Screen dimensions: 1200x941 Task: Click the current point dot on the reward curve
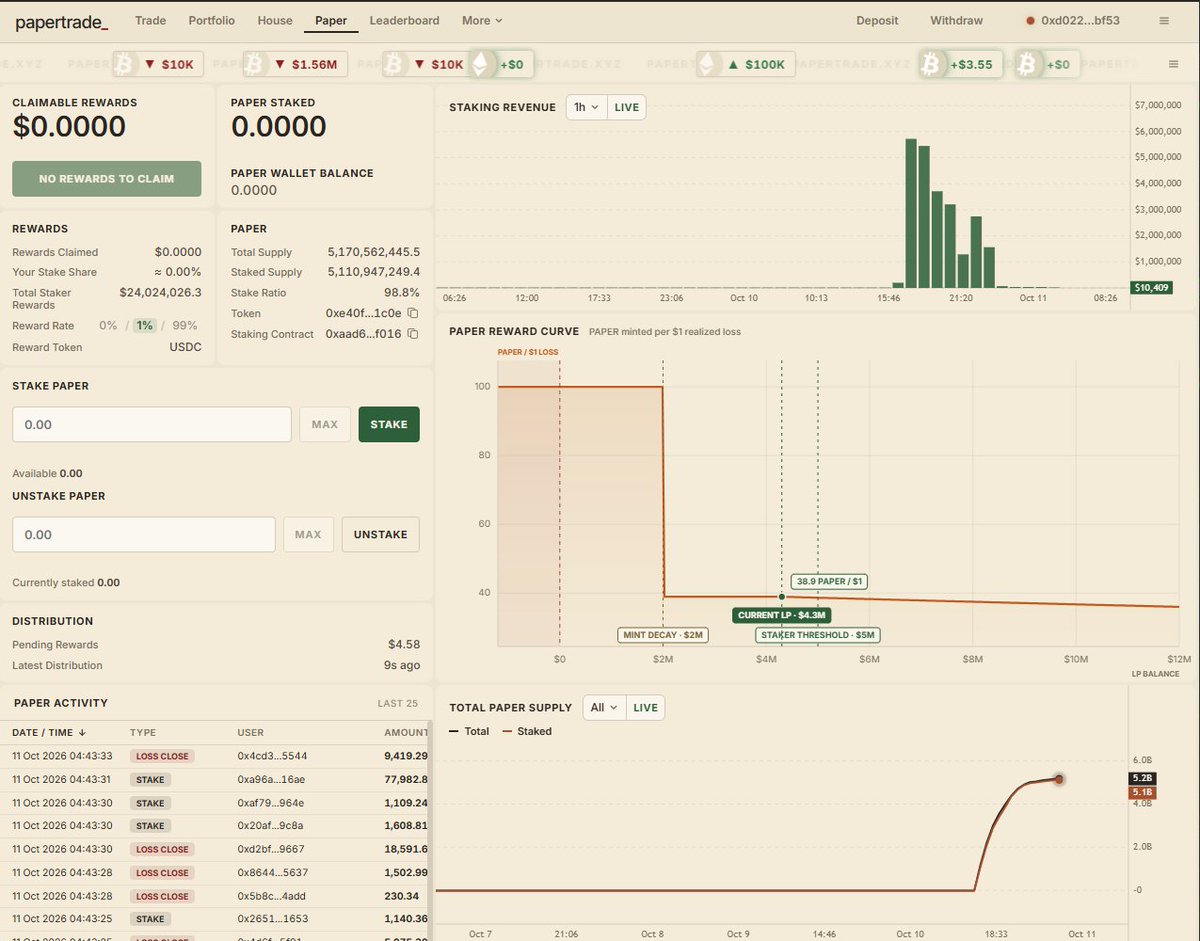782,597
